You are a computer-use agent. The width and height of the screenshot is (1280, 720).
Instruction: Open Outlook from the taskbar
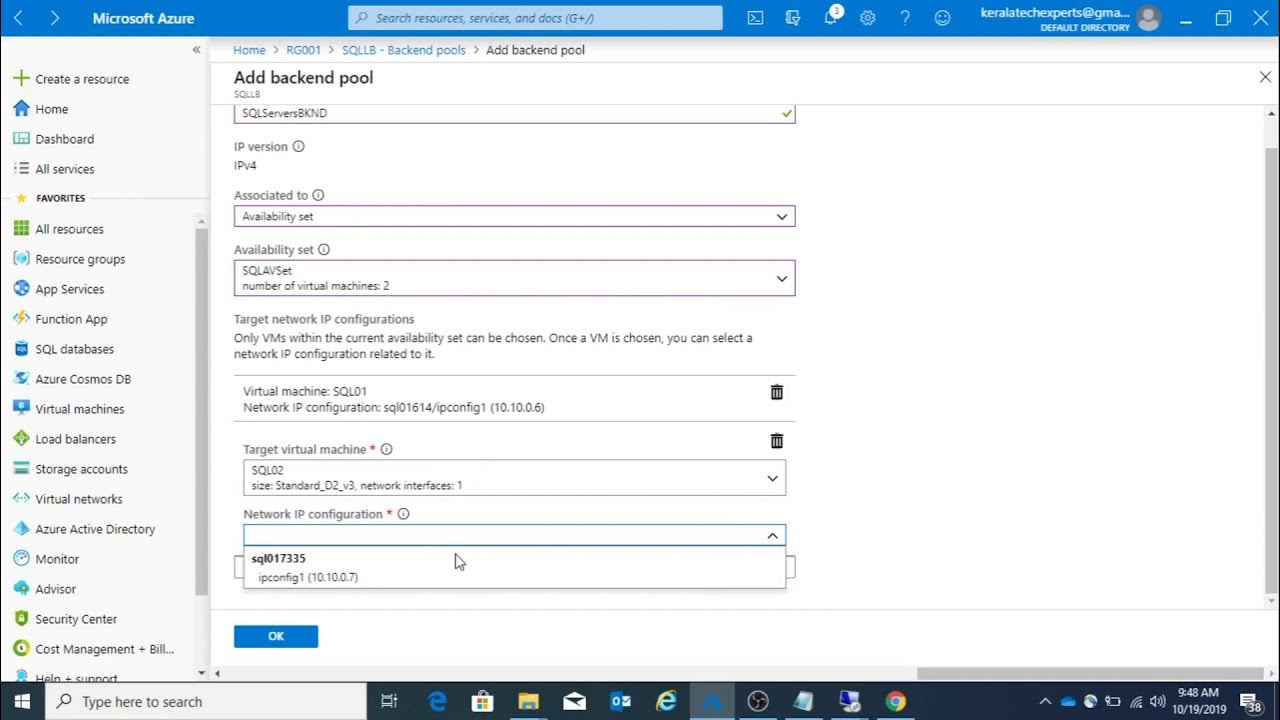621,701
